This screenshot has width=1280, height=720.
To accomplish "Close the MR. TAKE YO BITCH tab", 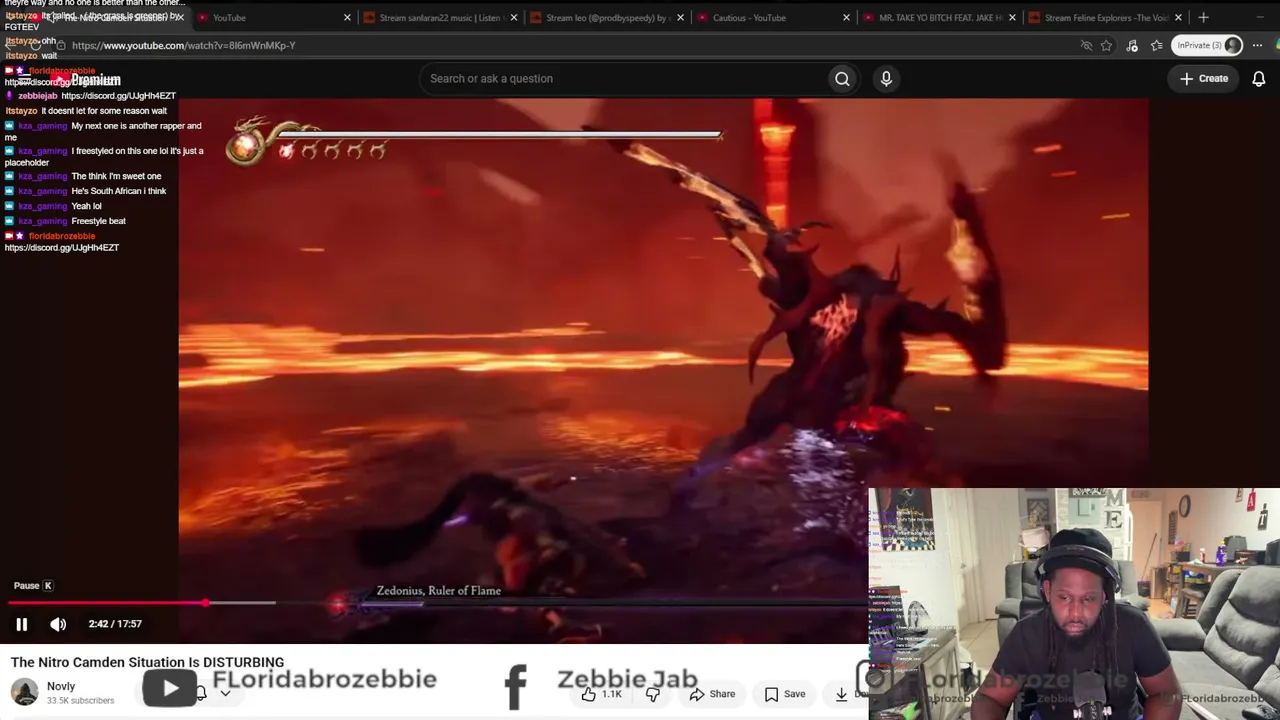I will click(x=1013, y=17).
